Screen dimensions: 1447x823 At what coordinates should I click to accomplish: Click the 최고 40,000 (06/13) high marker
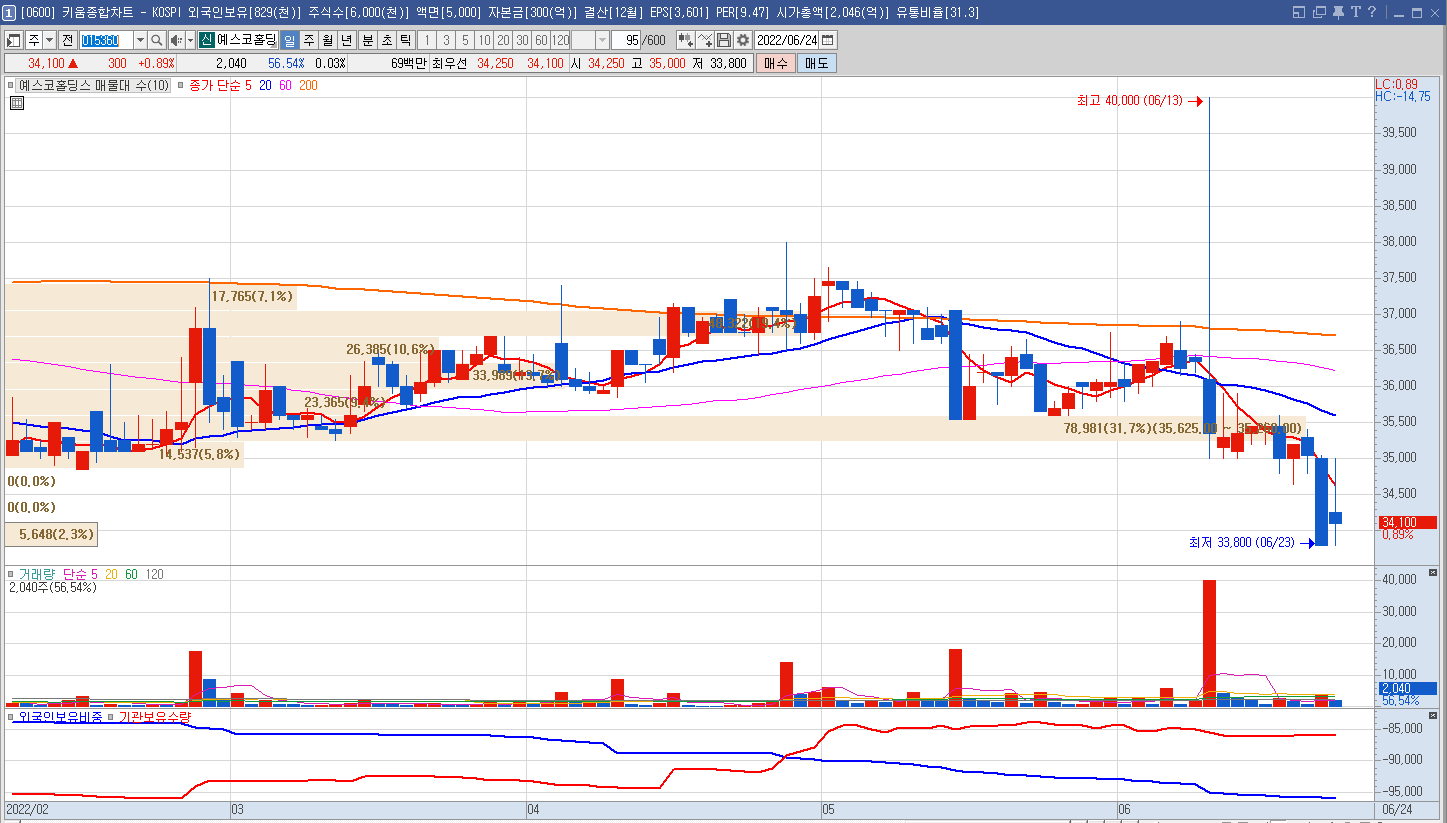point(1138,101)
